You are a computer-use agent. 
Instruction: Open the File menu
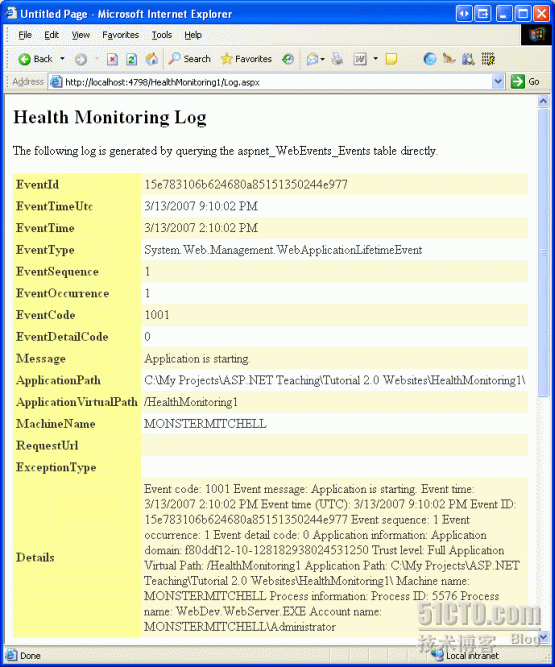[25, 35]
